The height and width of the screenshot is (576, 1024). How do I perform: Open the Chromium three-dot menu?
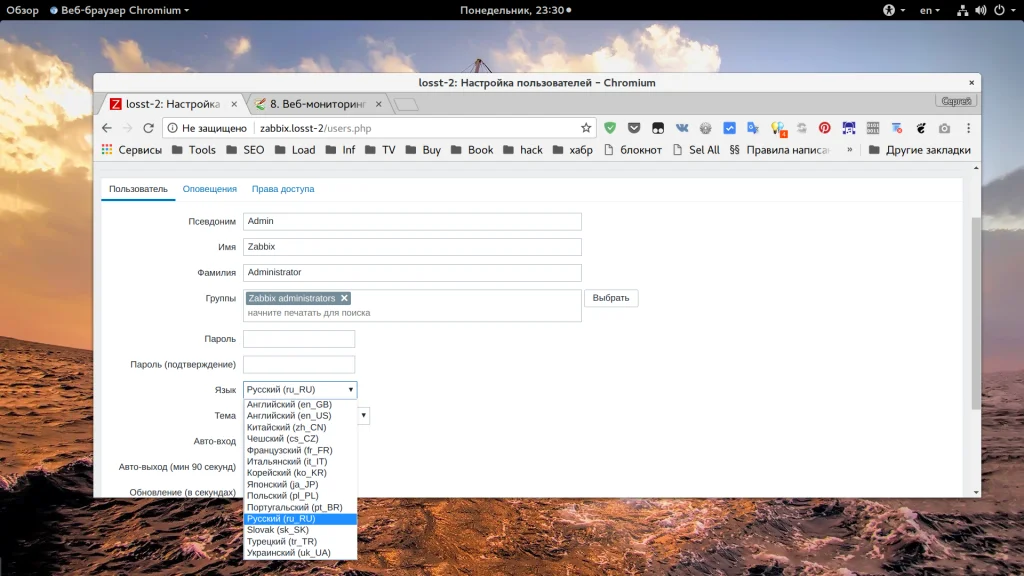pyautogui.click(x=967, y=128)
